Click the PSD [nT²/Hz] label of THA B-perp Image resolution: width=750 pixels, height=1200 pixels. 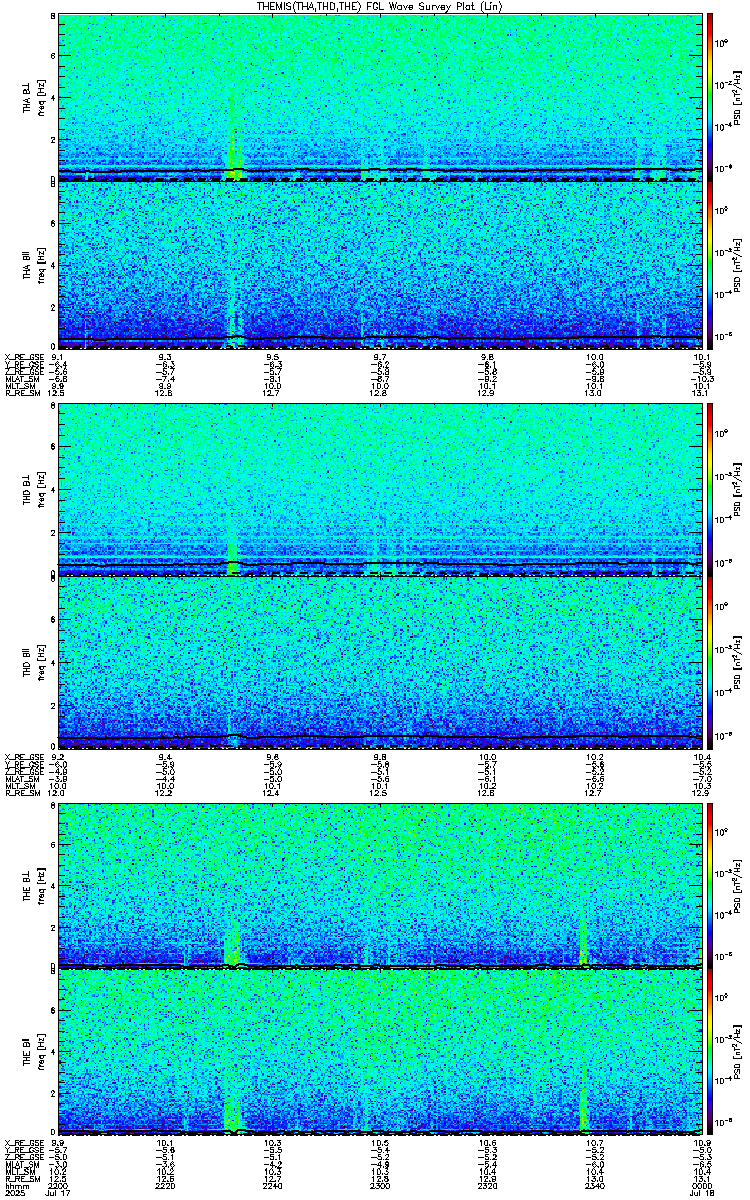tap(738, 97)
